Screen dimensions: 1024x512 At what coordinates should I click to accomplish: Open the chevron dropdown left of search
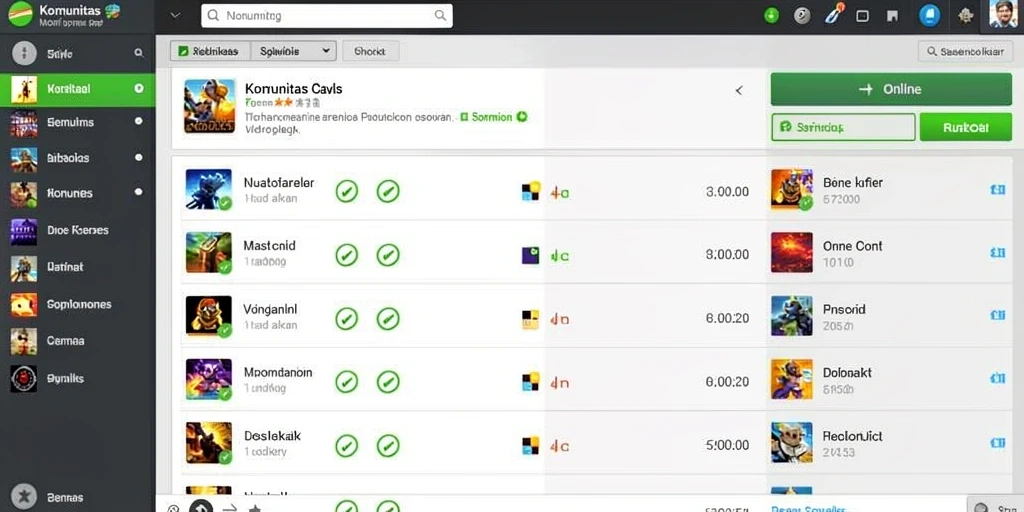(x=174, y=16)
